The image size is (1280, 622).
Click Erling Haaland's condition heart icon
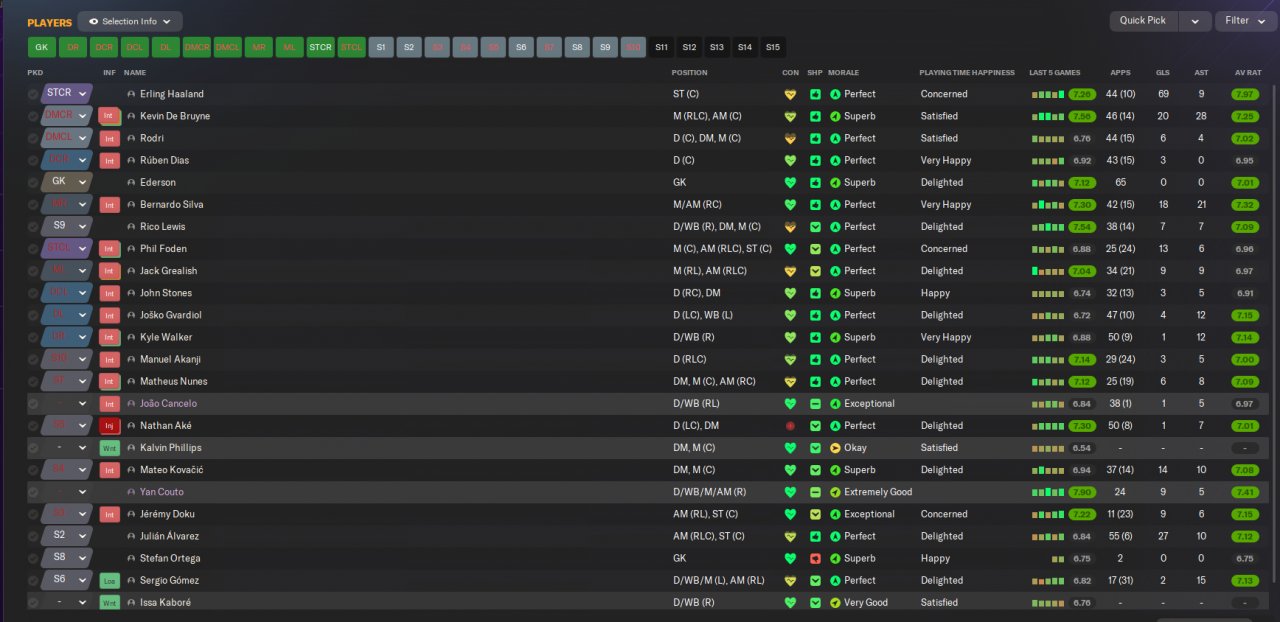(x=790, y=94)
